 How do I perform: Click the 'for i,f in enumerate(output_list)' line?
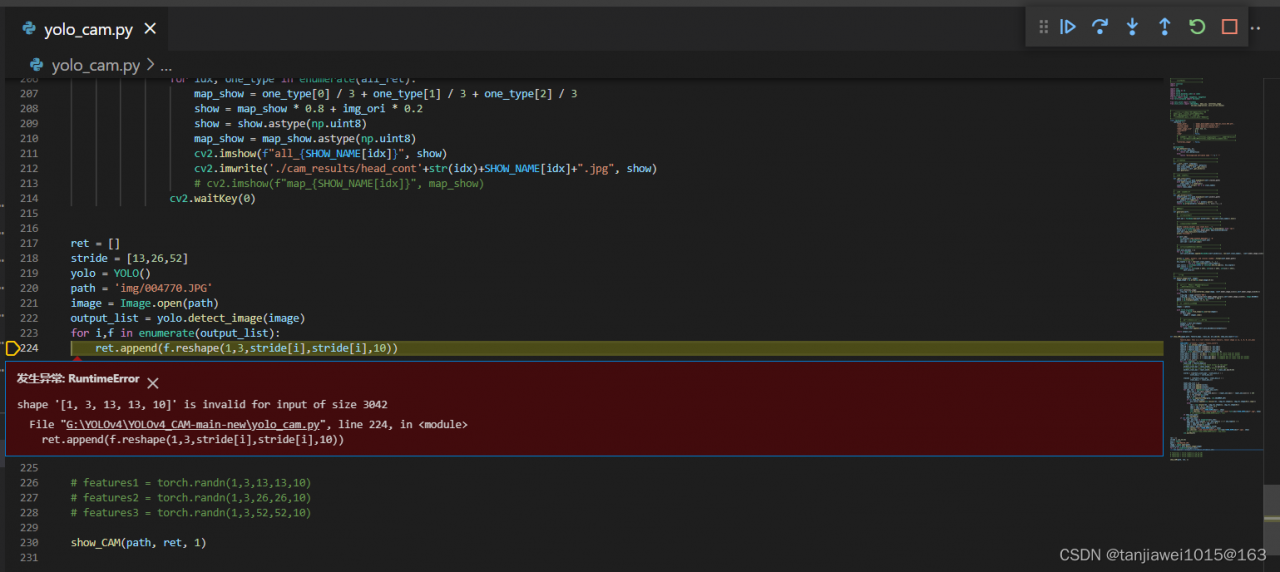pos(175,333)
